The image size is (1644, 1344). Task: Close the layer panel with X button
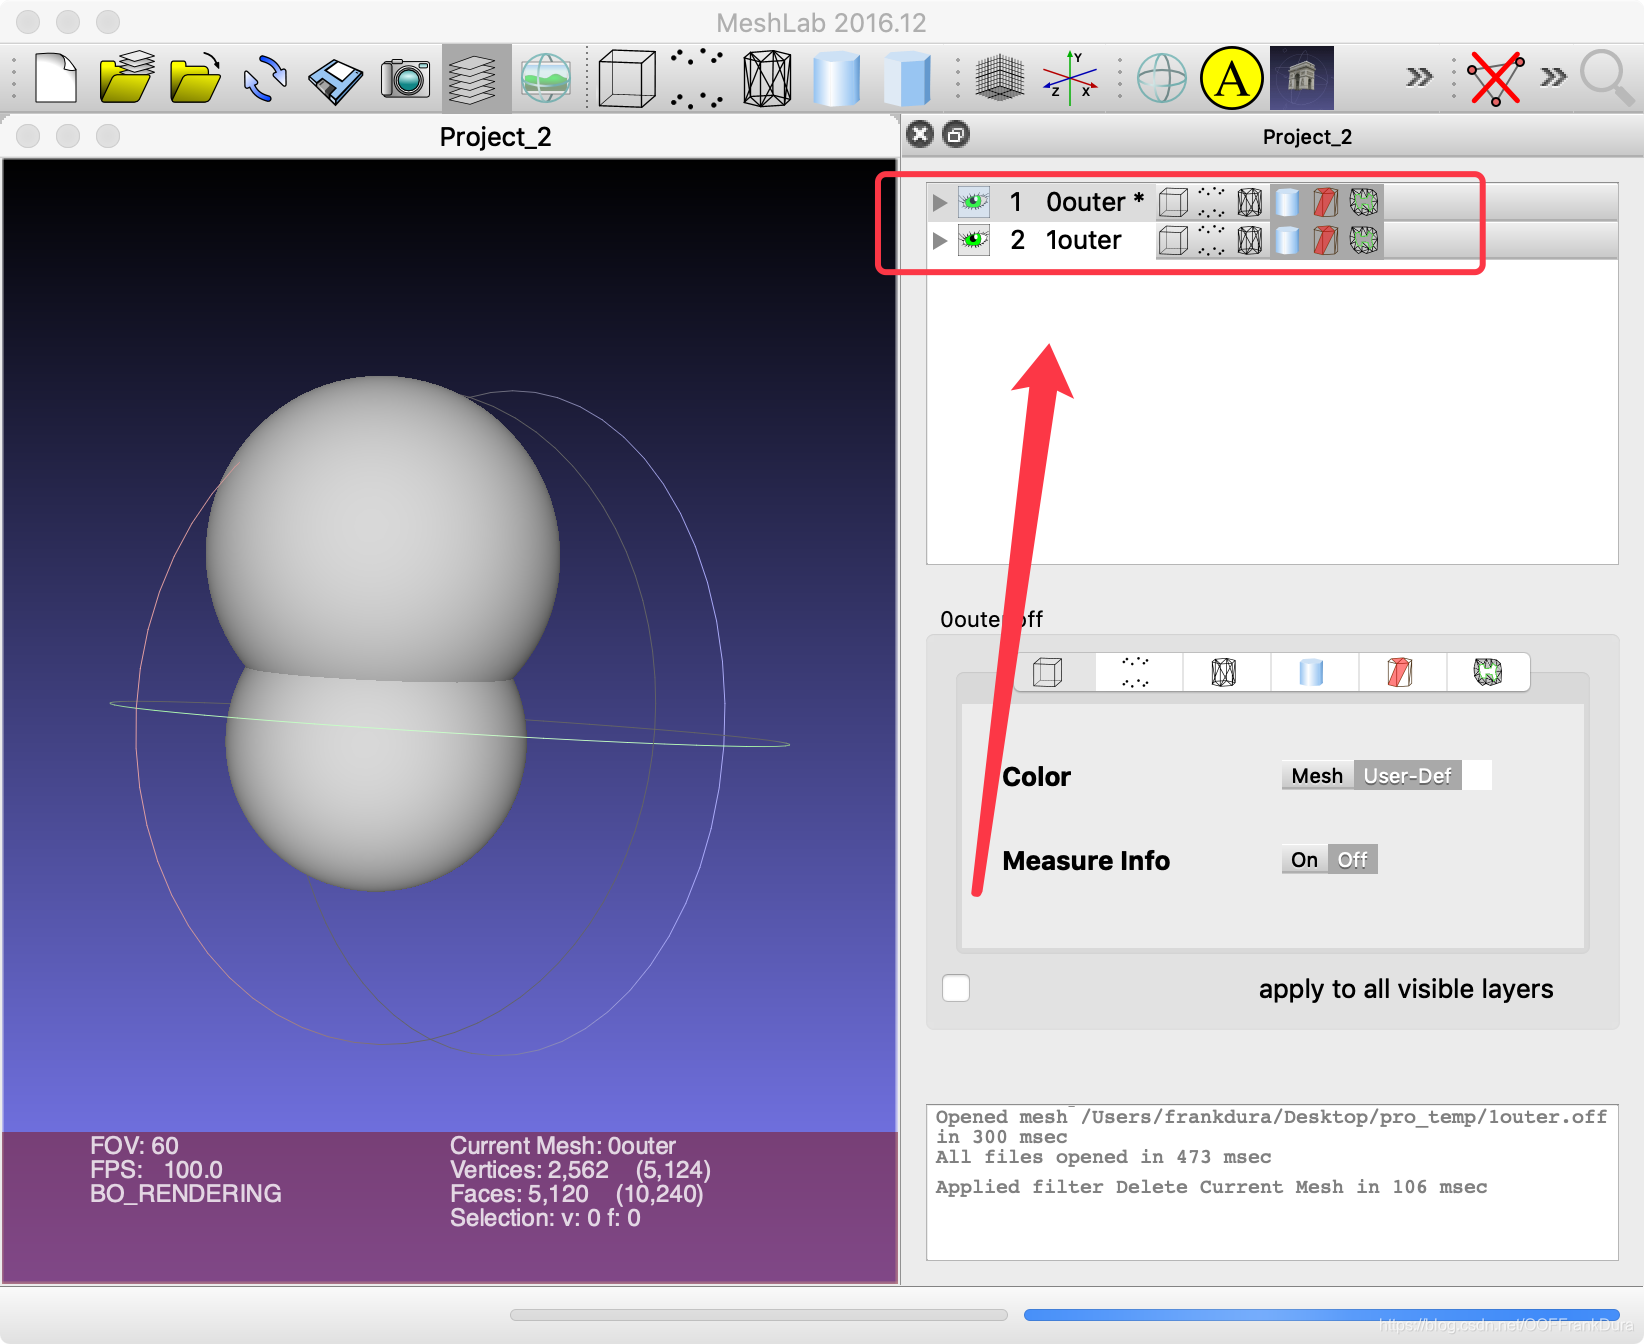coord(920,134)
